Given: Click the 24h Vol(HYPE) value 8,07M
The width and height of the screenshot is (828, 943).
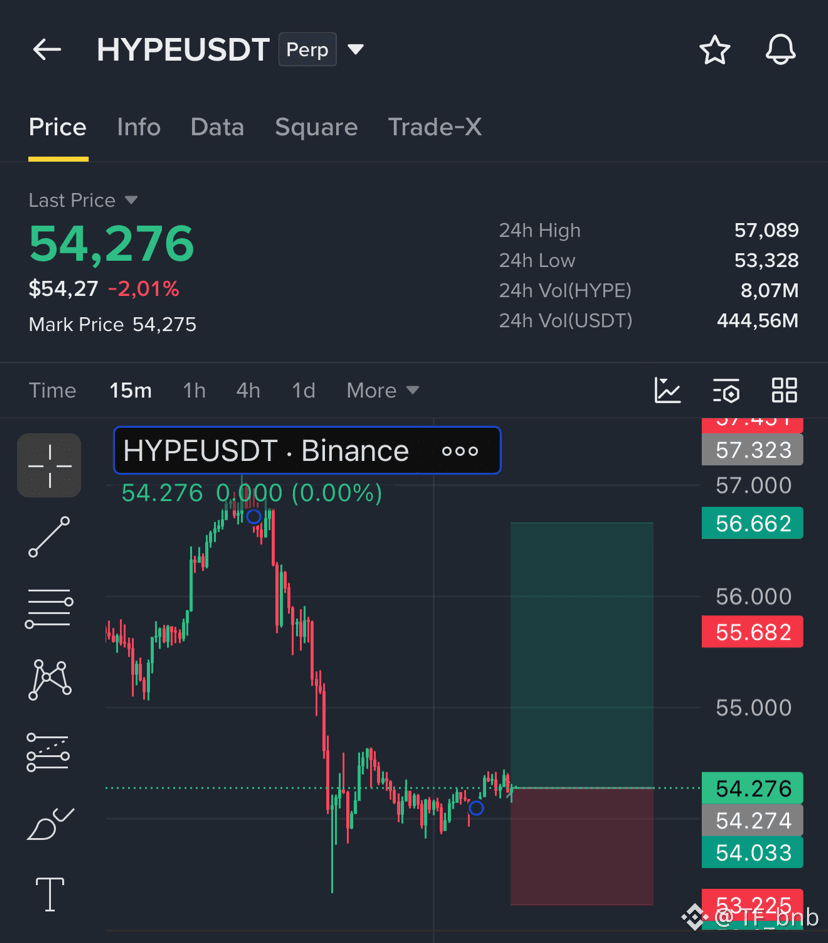Looking at the screenshot, I should 769,290.
